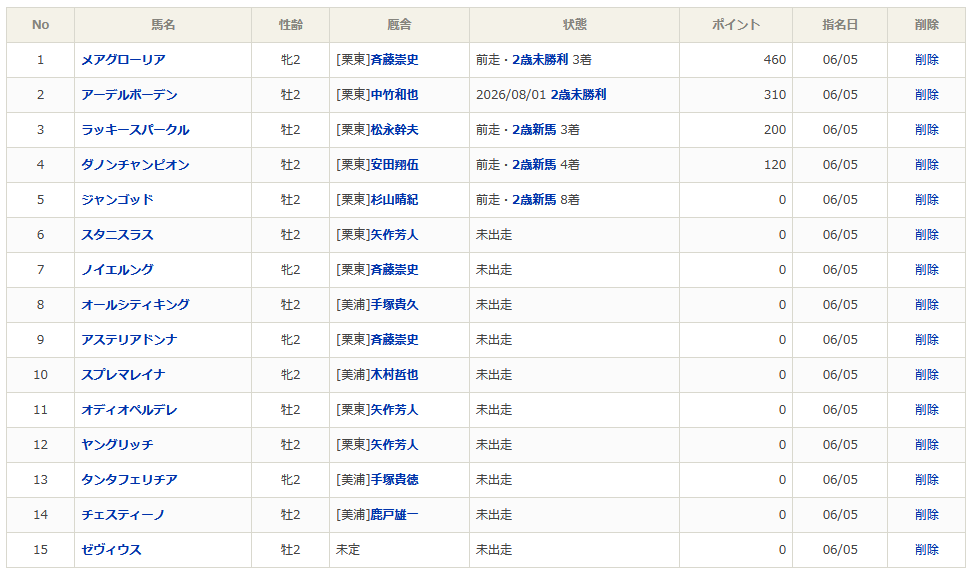Open horse タンタフェリチア link
The height and width of the screenshot is (572, 974).
[129, 479]
